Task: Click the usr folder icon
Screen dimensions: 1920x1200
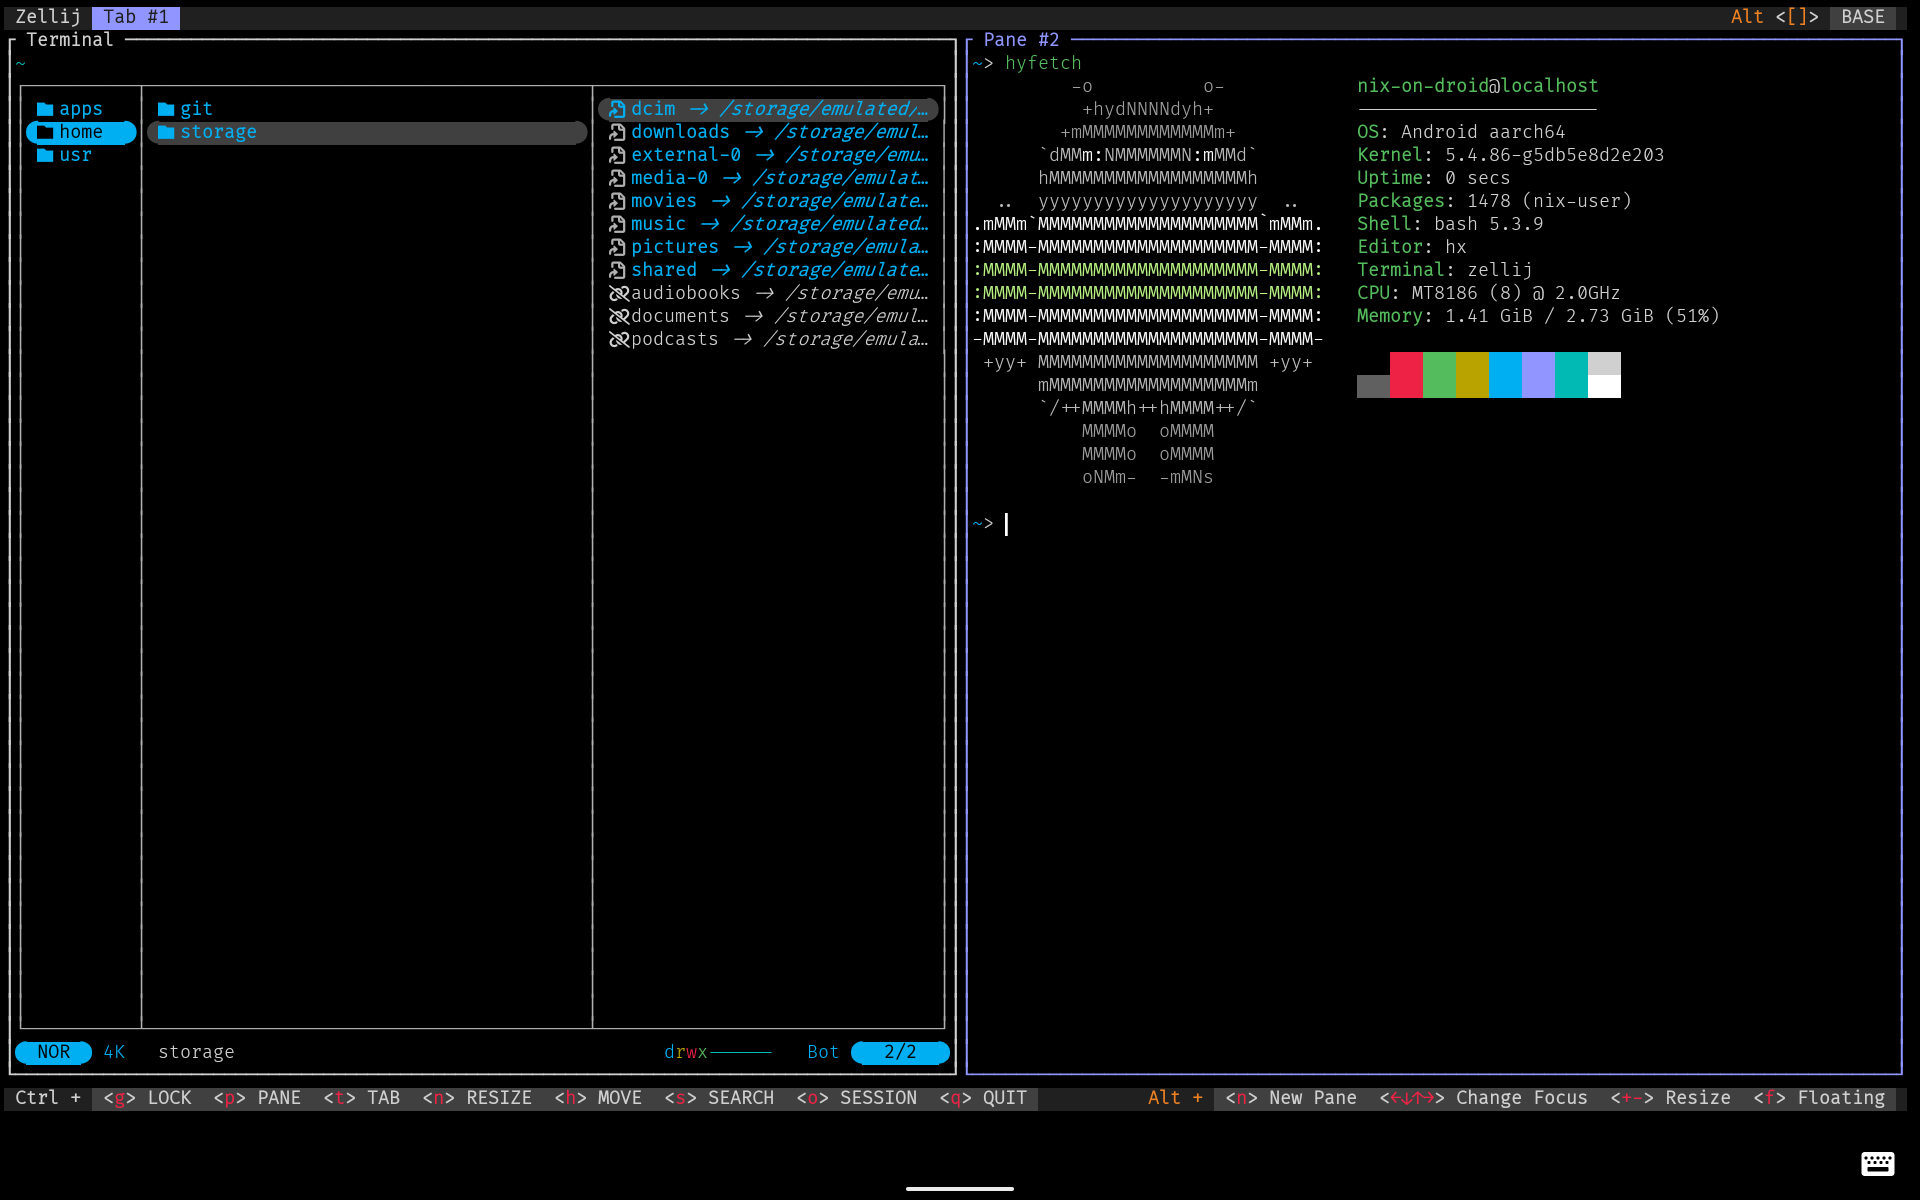Action: pyautogui.click(x=45, y=155)
